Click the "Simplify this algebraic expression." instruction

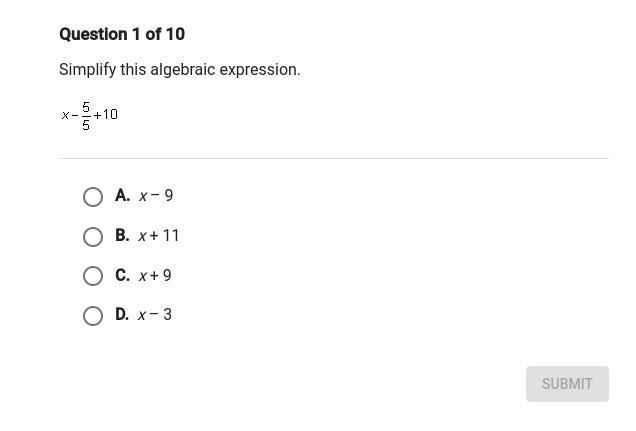pyautogui.click(x=180, y=70)
